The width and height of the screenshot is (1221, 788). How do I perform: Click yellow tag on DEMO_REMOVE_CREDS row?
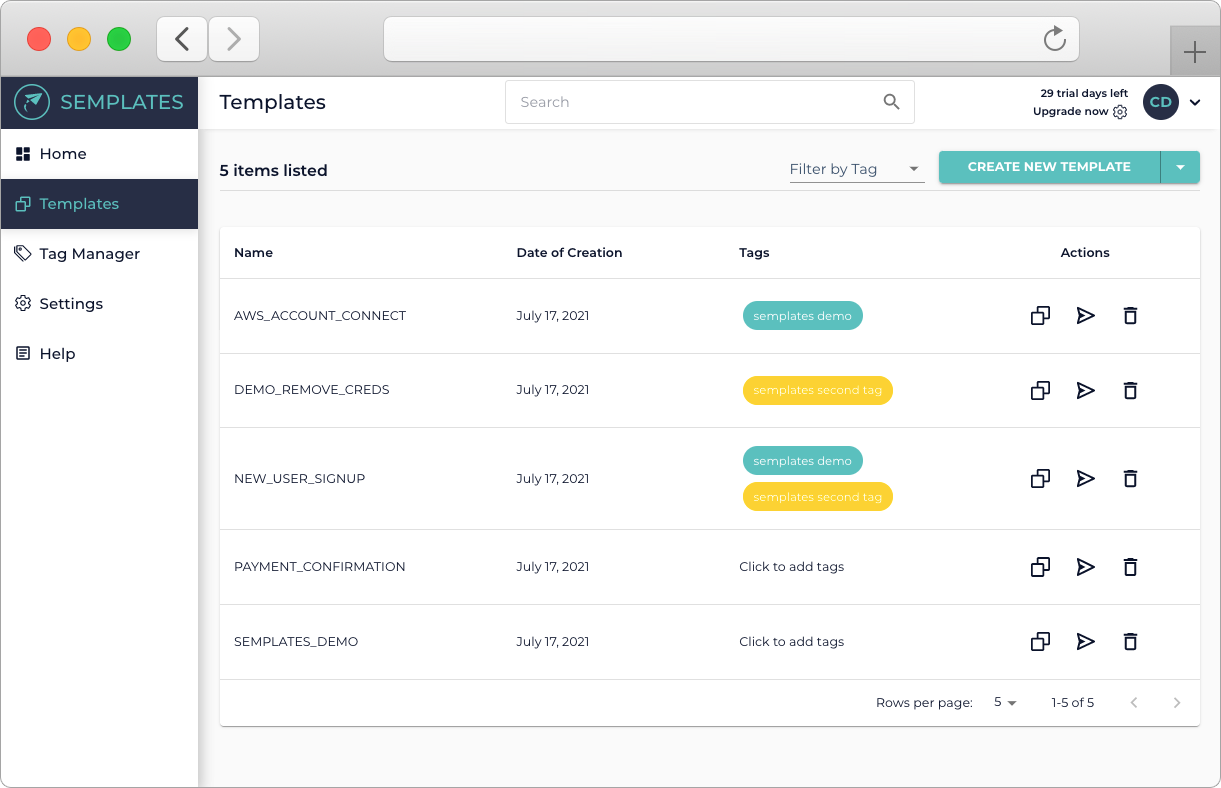pos(817,390)
